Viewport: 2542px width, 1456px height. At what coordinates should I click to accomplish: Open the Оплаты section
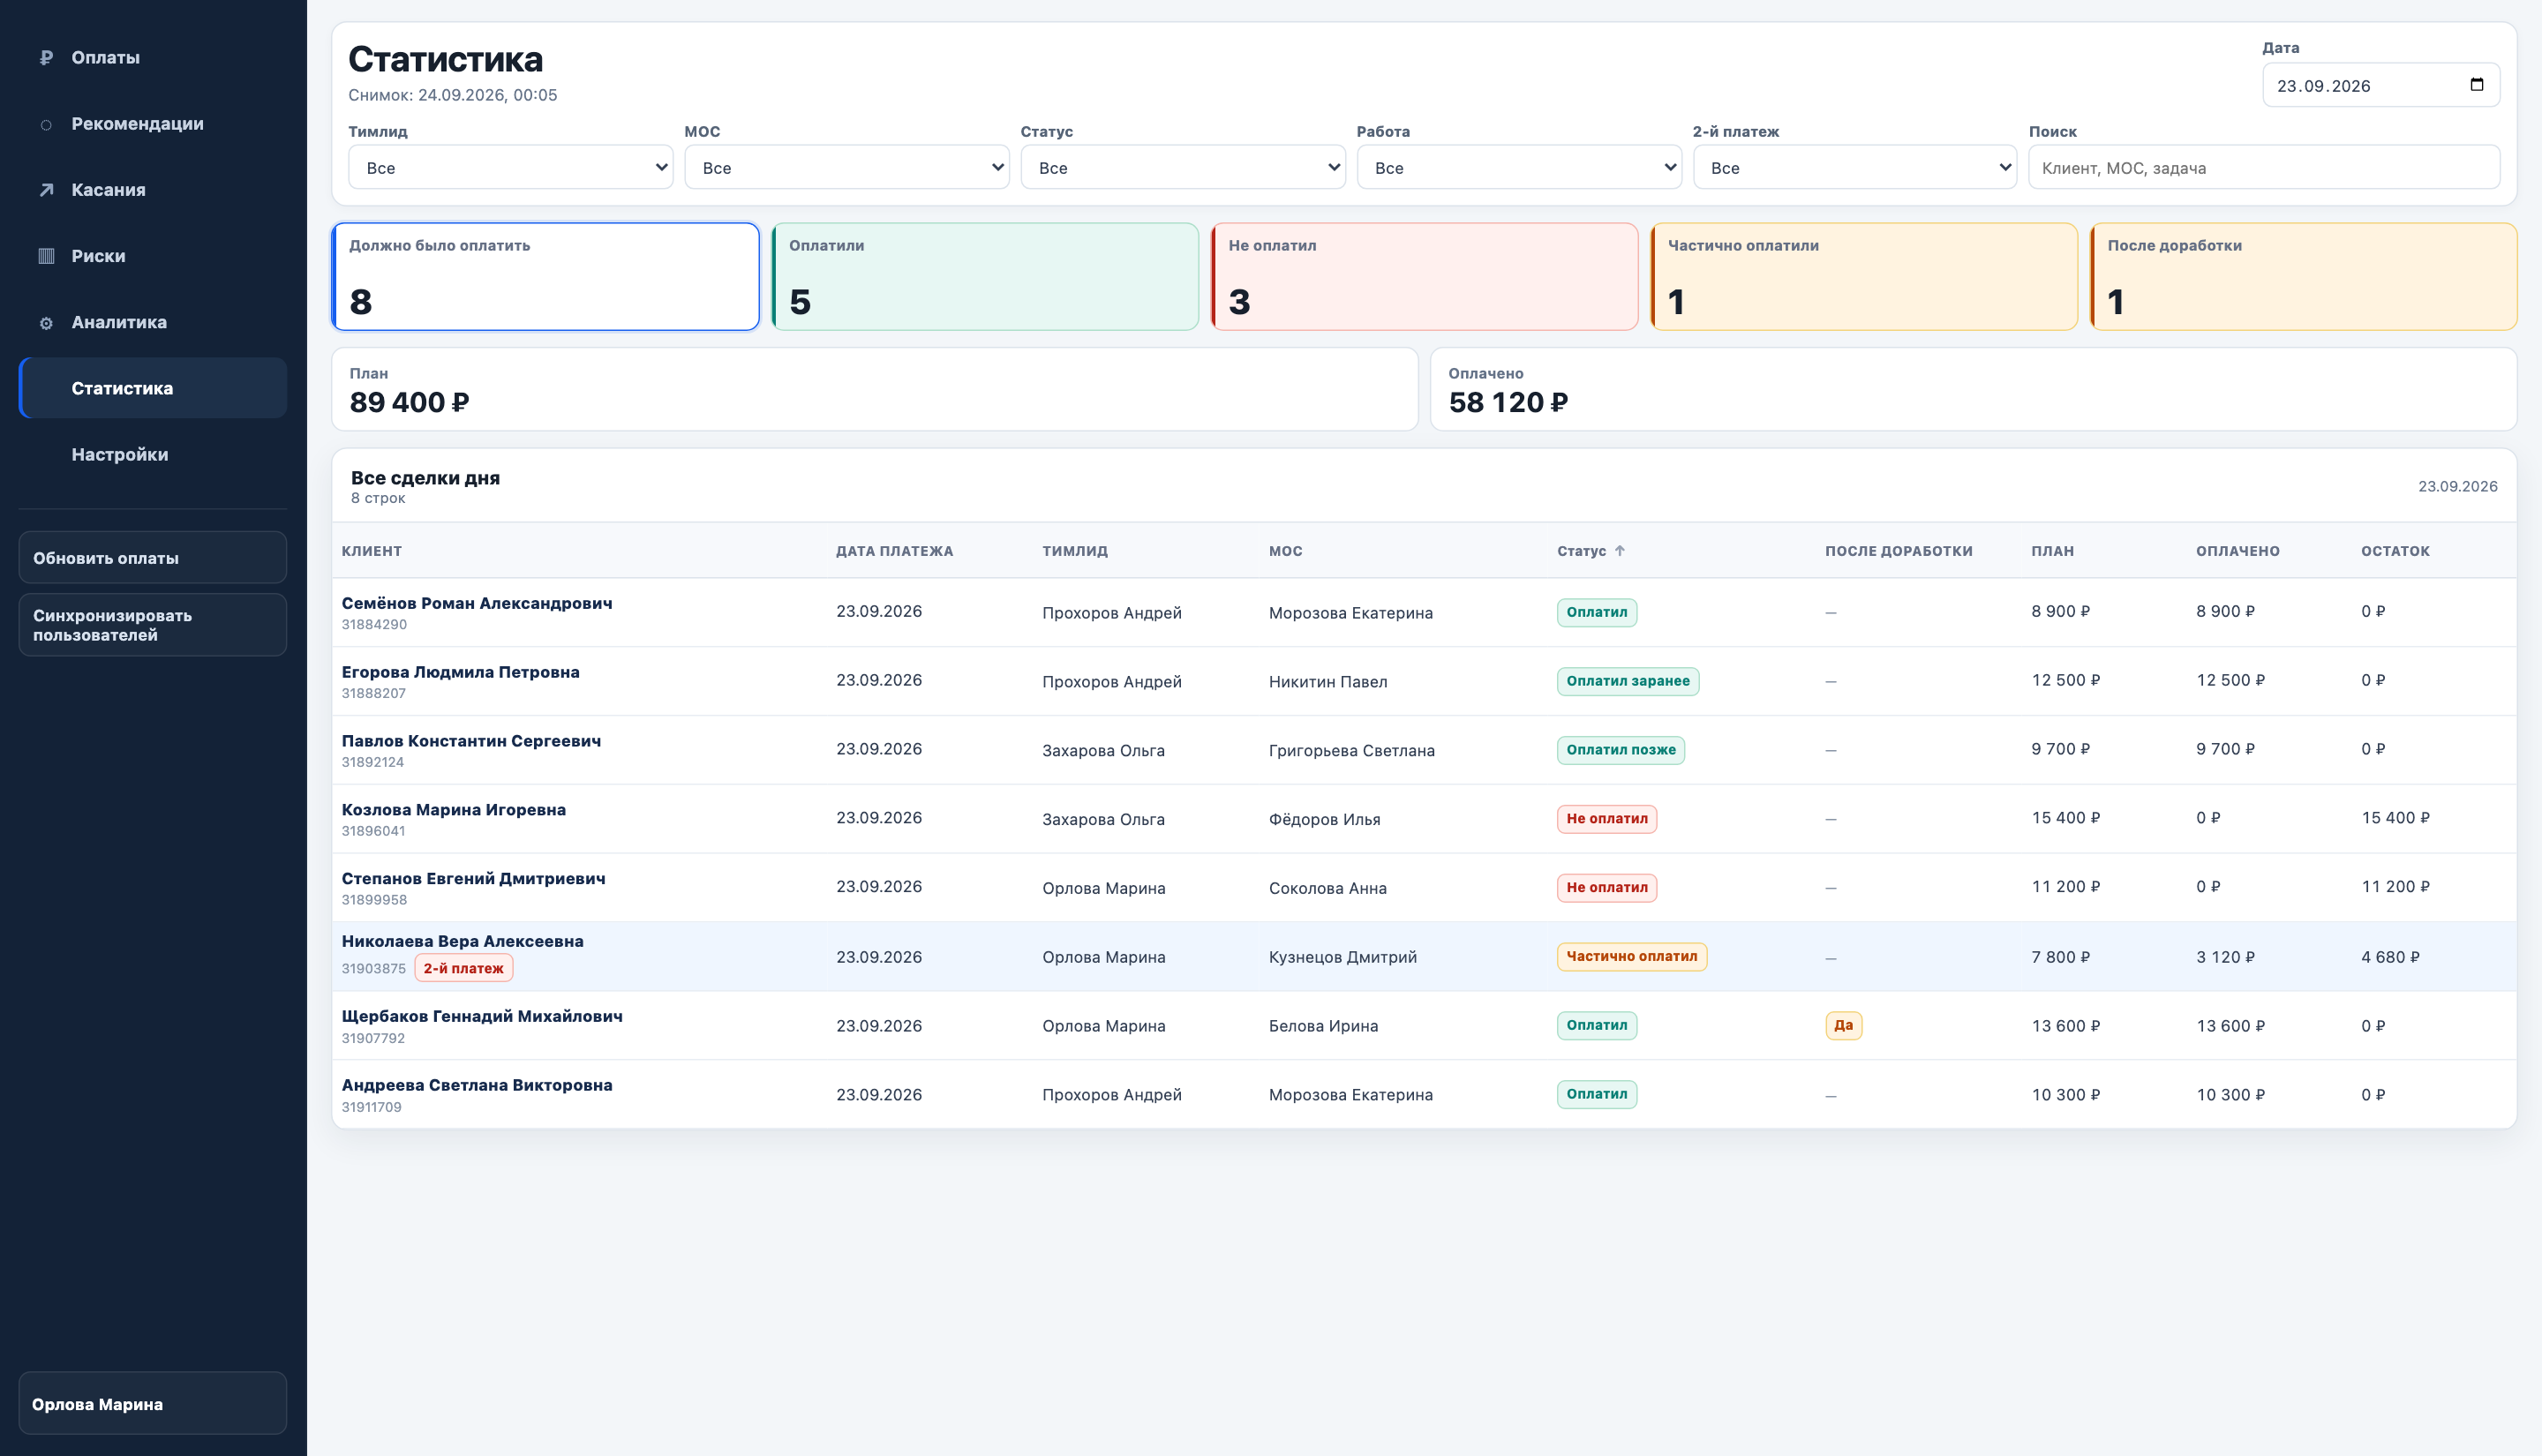point(153,58)
